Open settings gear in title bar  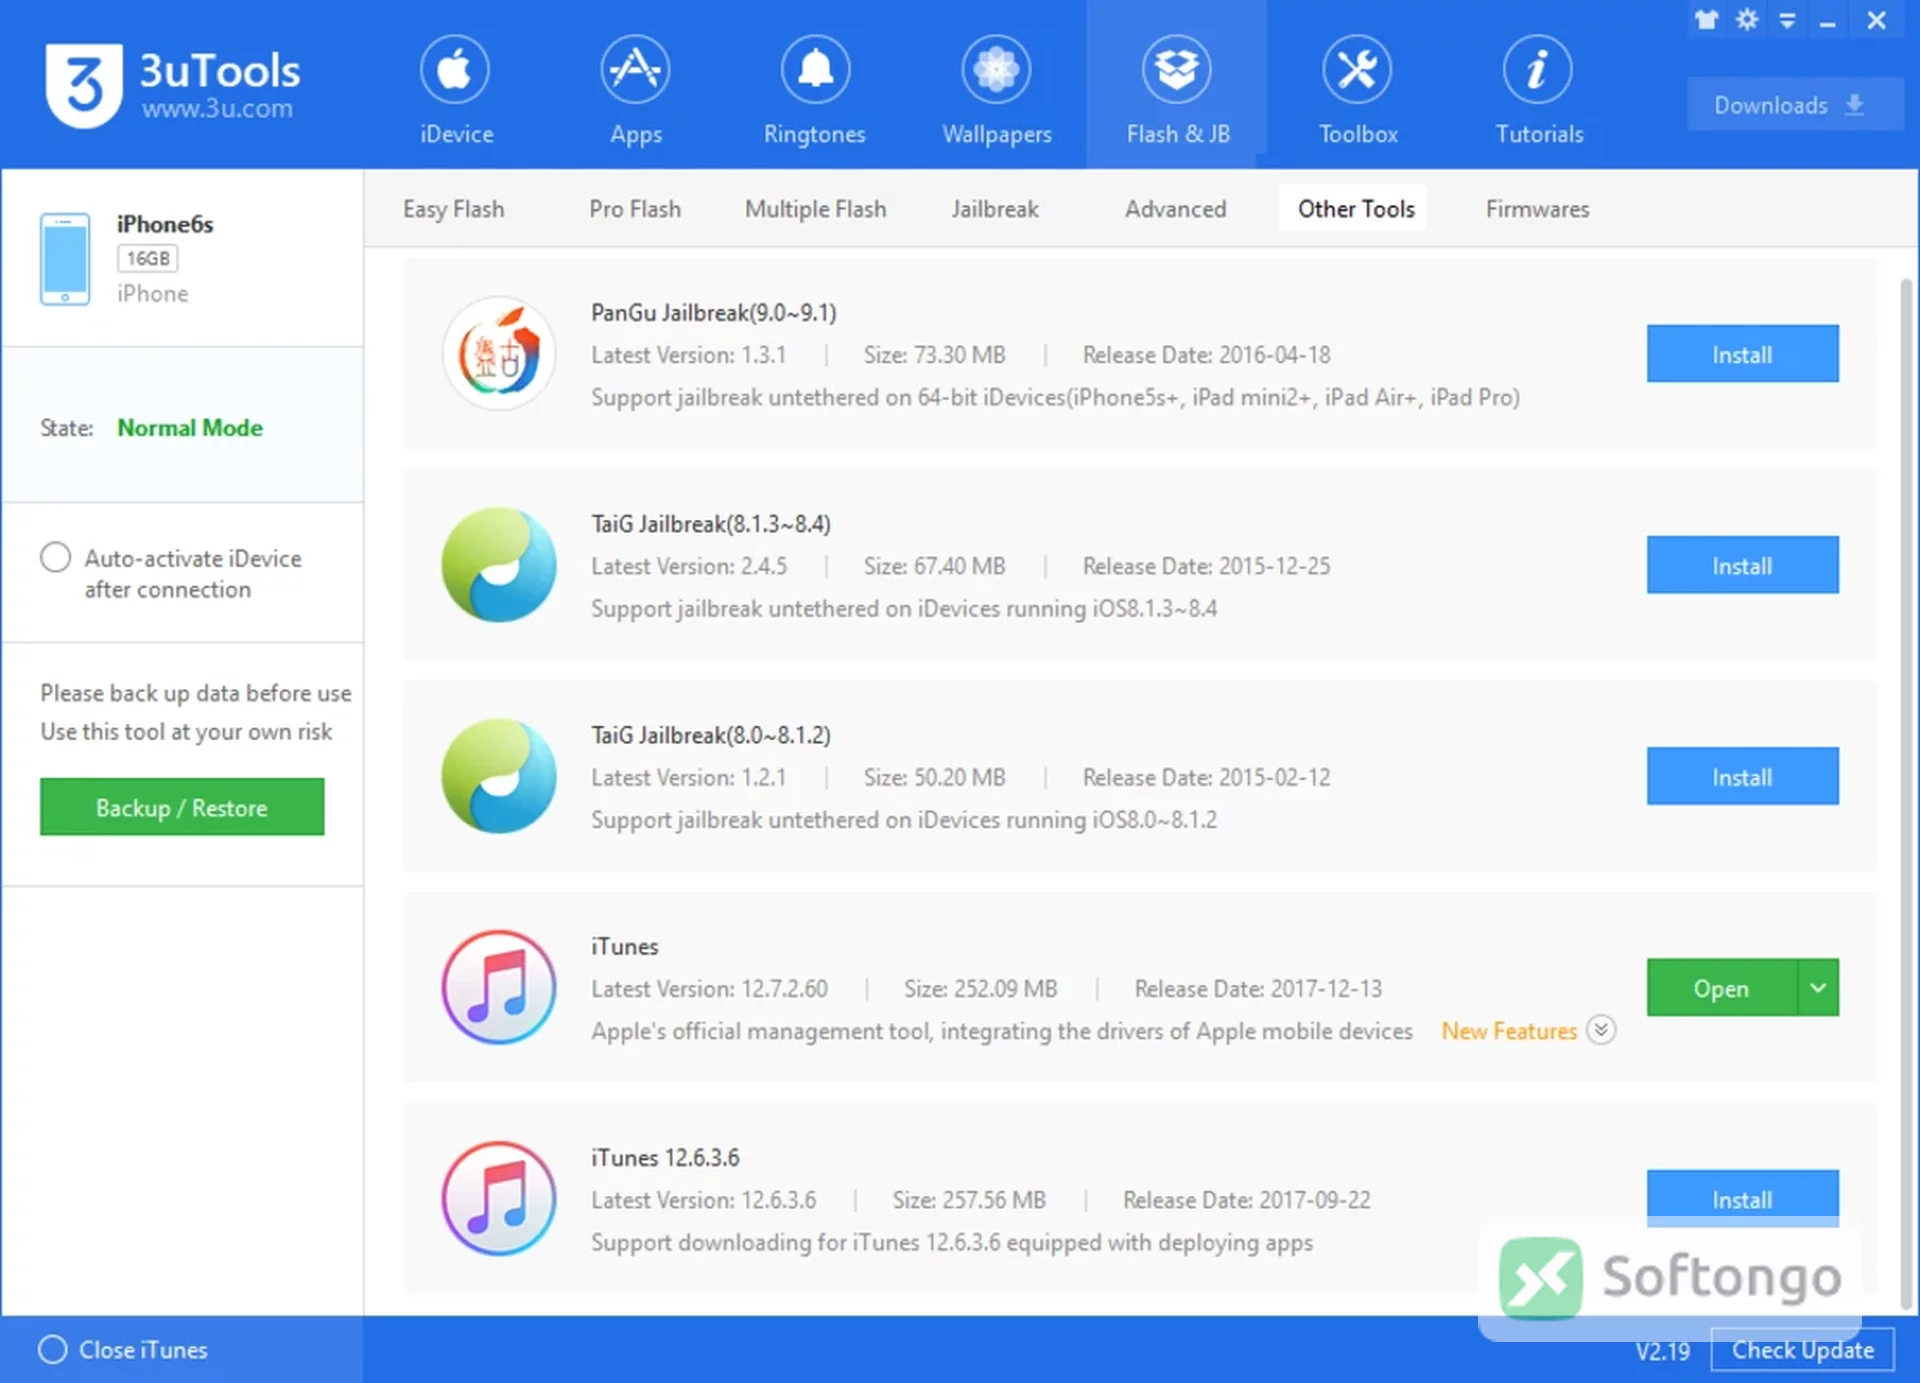(x=1747, y=19)
